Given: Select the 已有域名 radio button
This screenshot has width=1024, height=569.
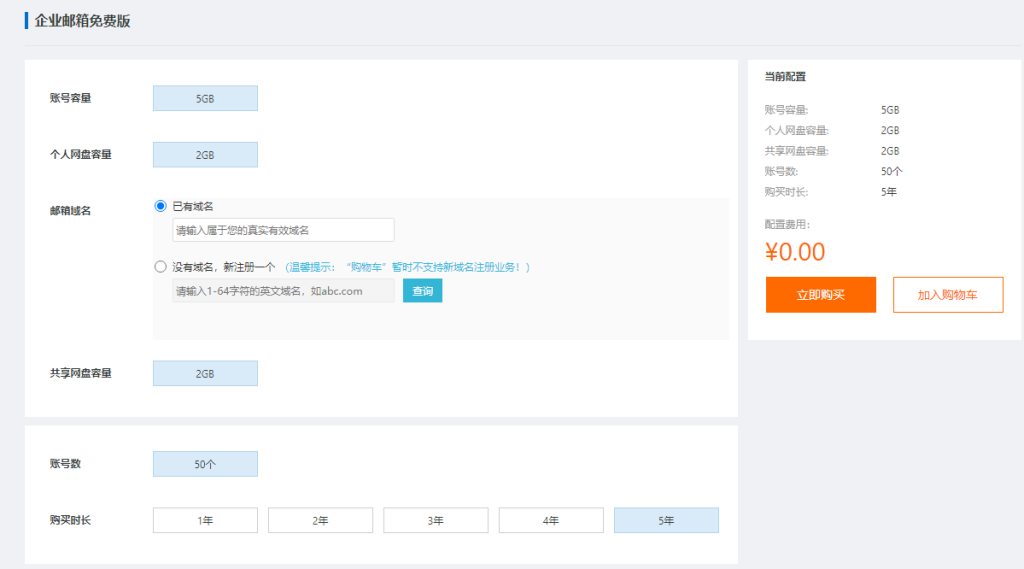Looking at the screenshot, I should pyautogui.click(x=160, y=206).
